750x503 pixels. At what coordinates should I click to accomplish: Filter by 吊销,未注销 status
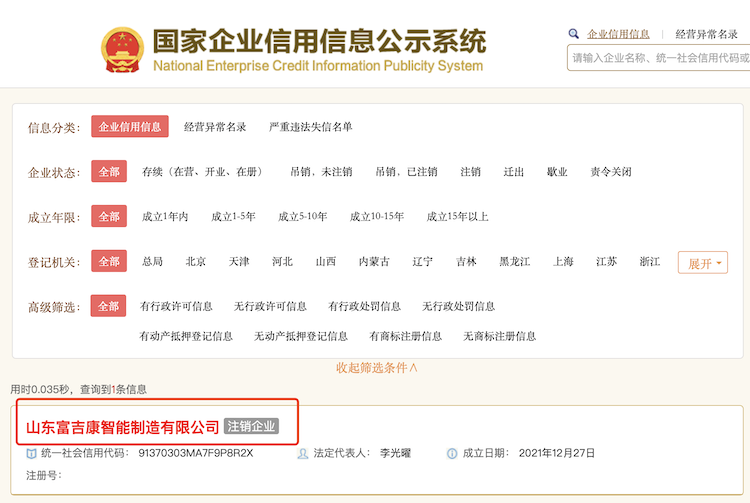(x=321, y=172)
